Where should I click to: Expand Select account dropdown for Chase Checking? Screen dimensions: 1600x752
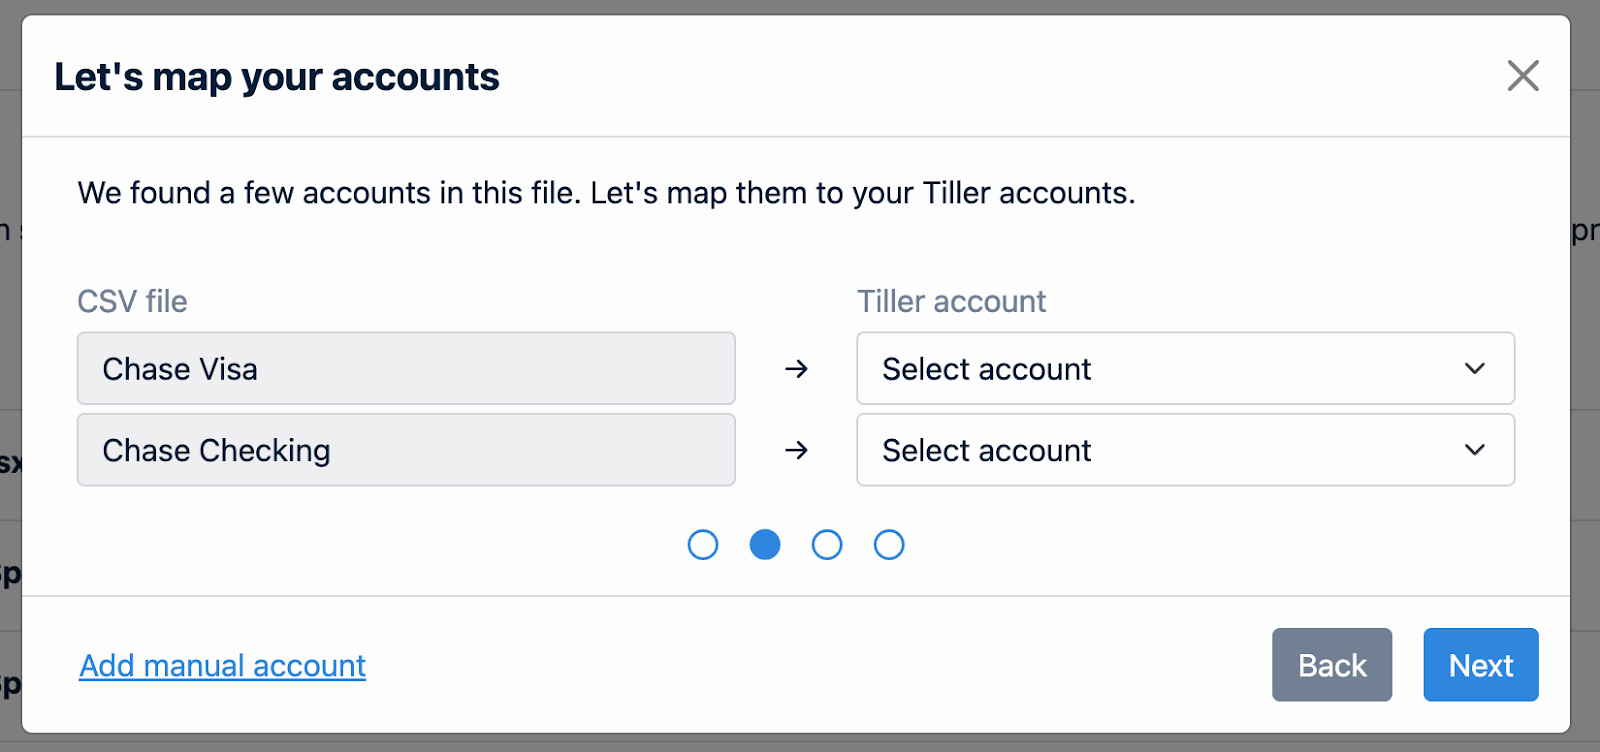coord(1185,450)
